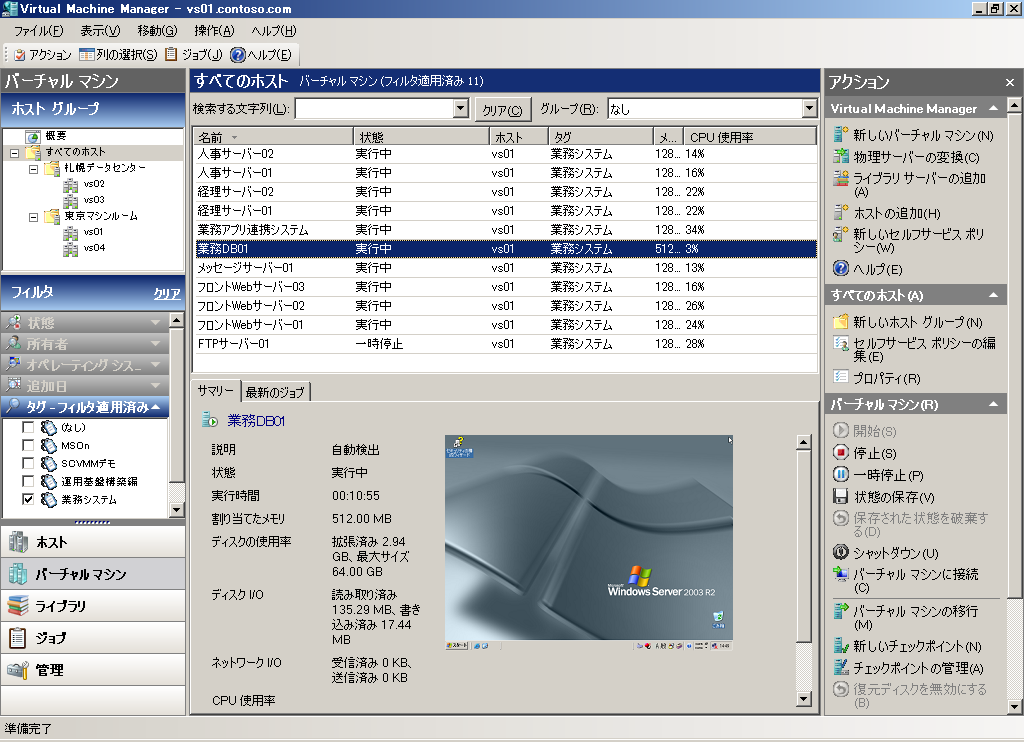Click the シャットダウン shutdown icon
Viewport: 1024px width, 742px height.
click(841, 553)
